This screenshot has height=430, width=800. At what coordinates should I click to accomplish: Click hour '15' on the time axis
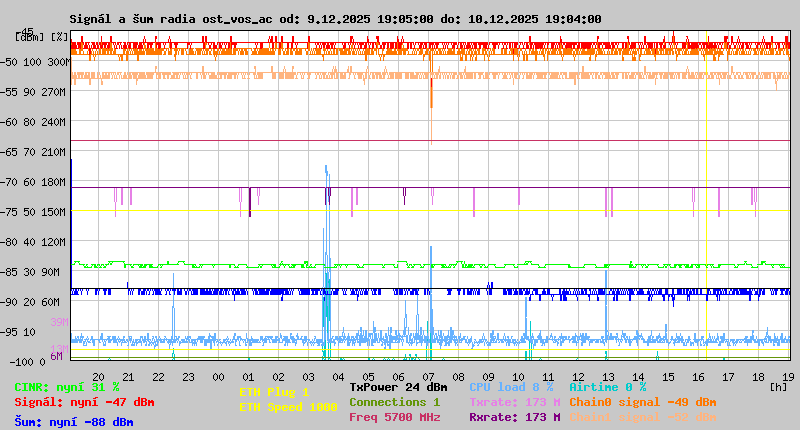(x=668, y=377)
